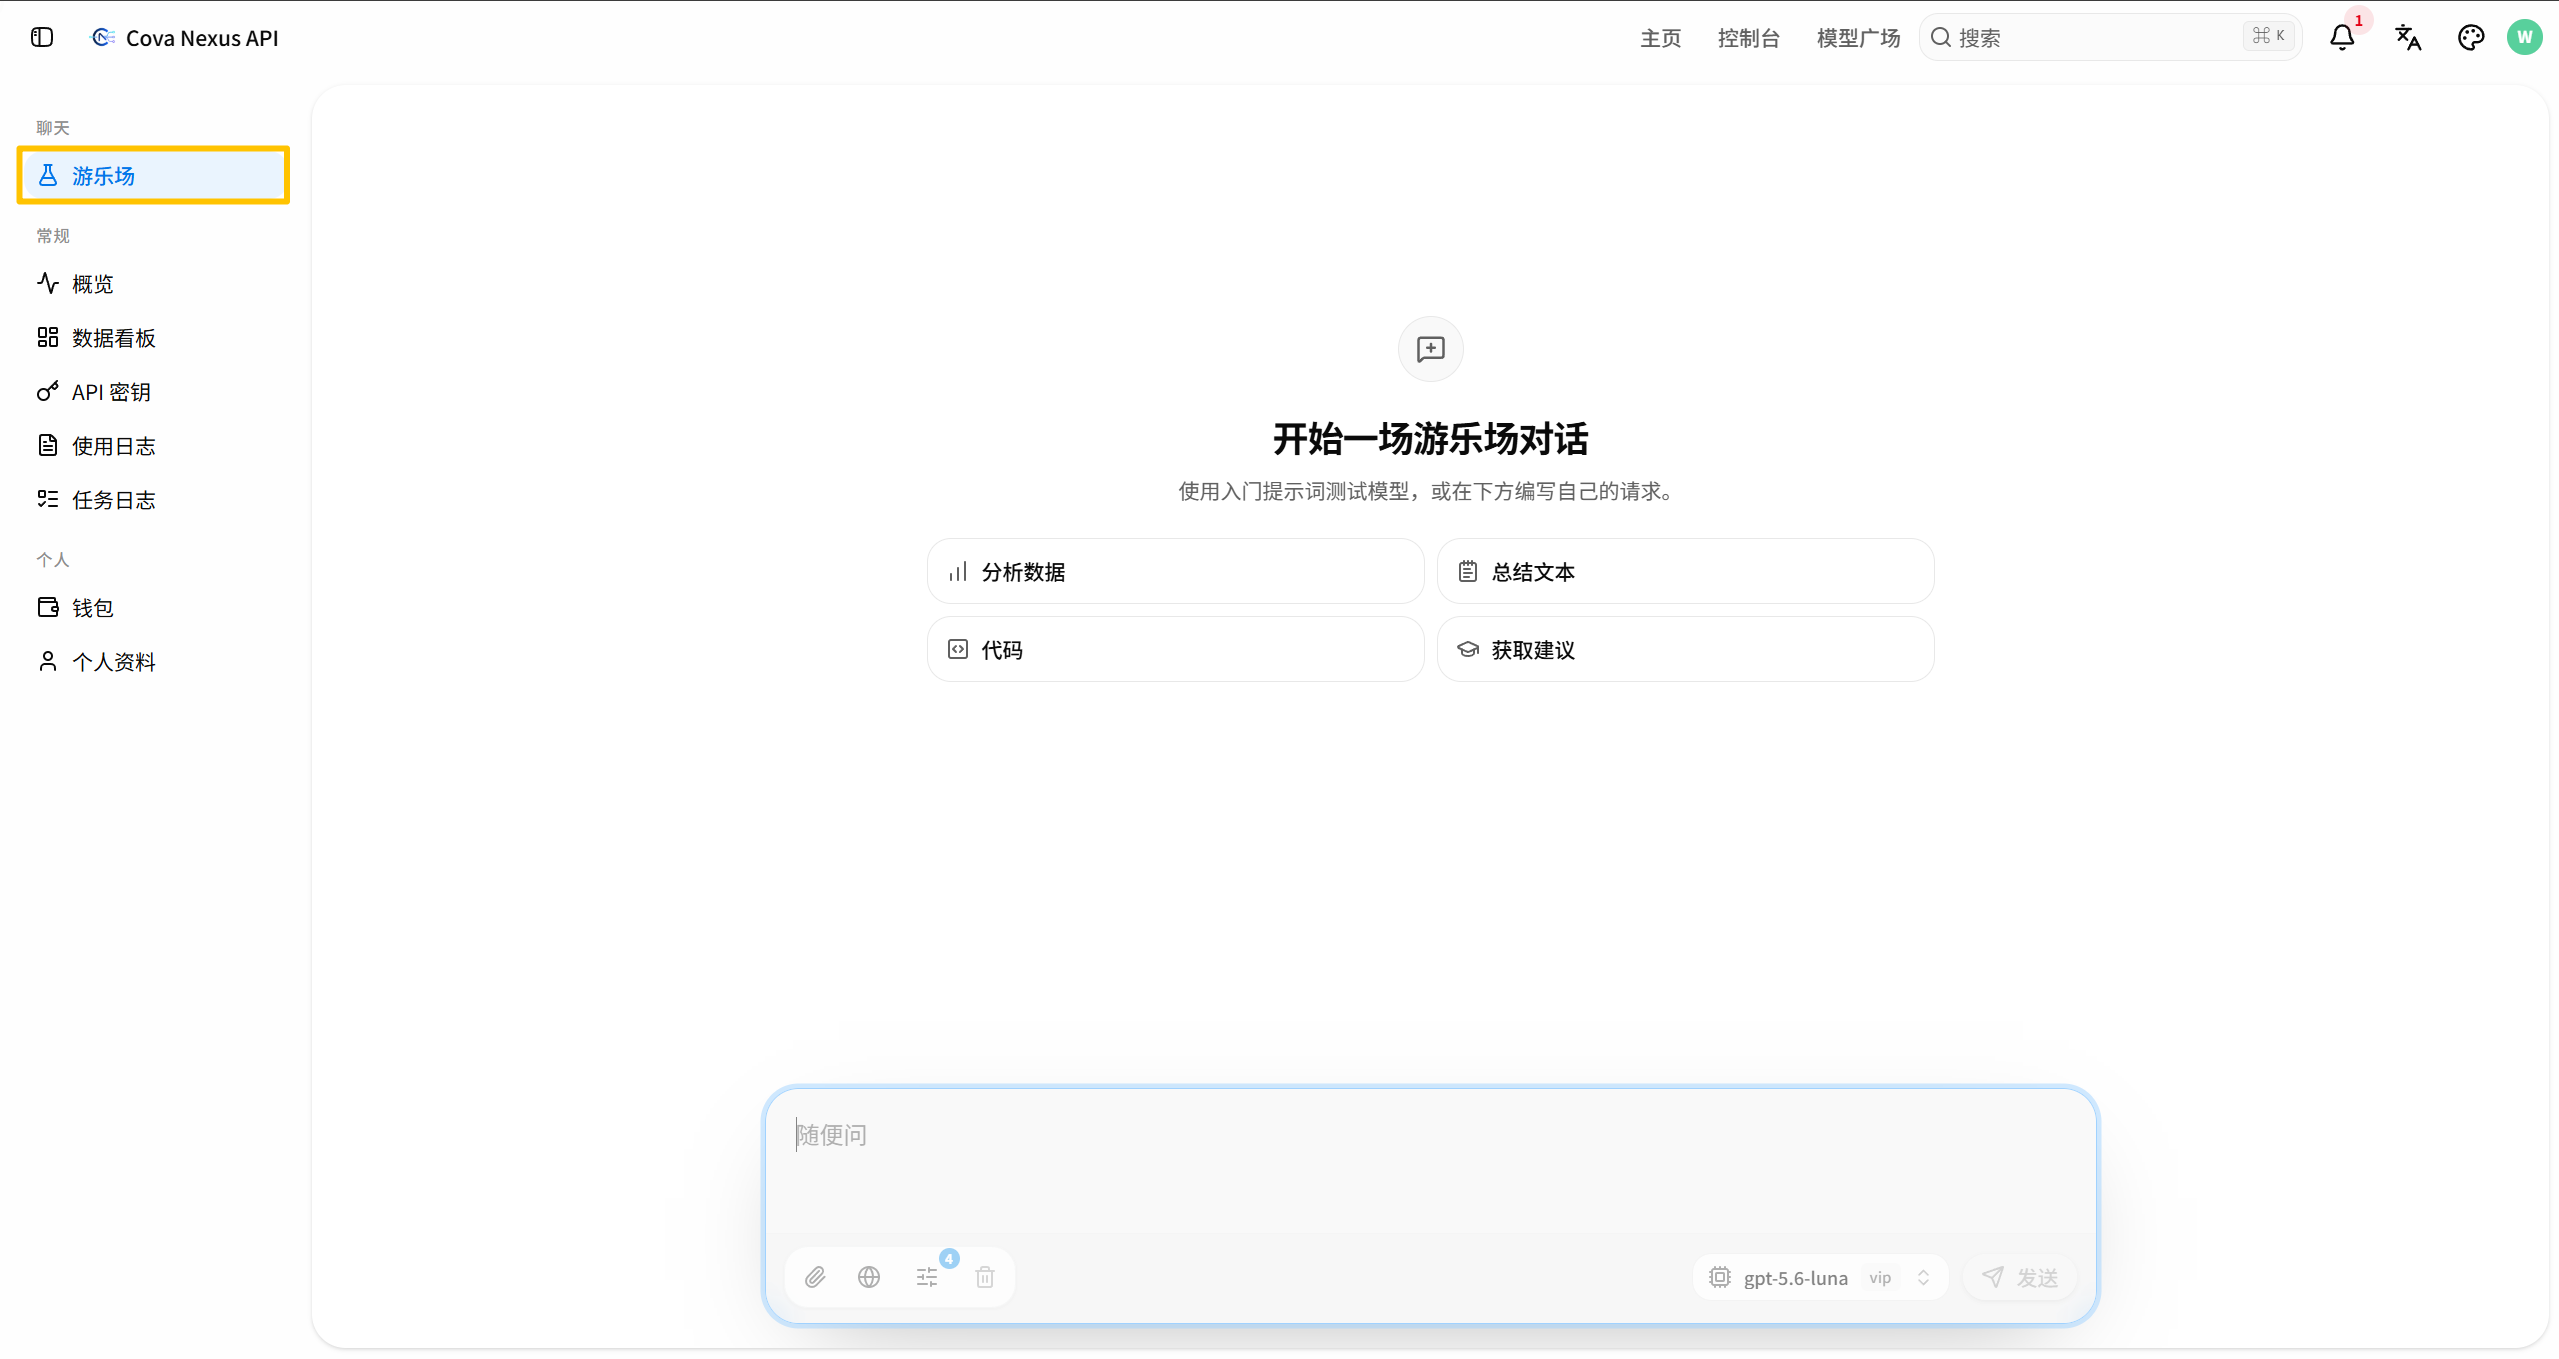
Task: Open the theme palette icon
Action: (2471, 37)
